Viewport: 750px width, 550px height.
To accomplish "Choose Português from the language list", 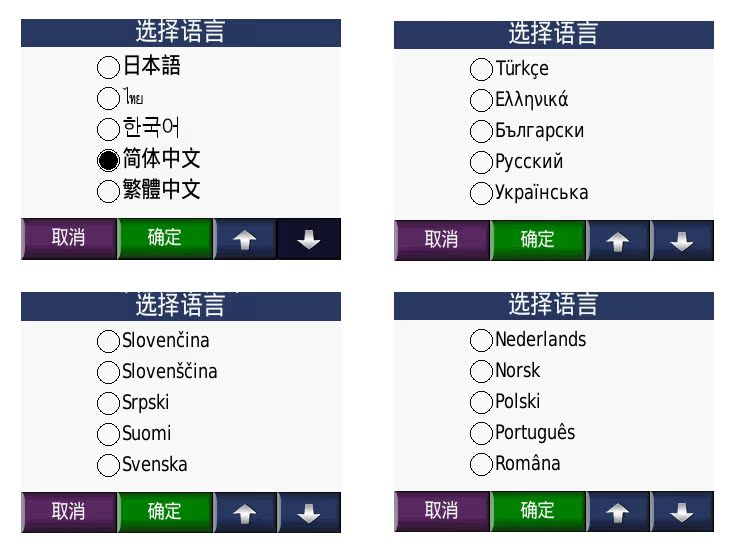I will coord(481,433).
